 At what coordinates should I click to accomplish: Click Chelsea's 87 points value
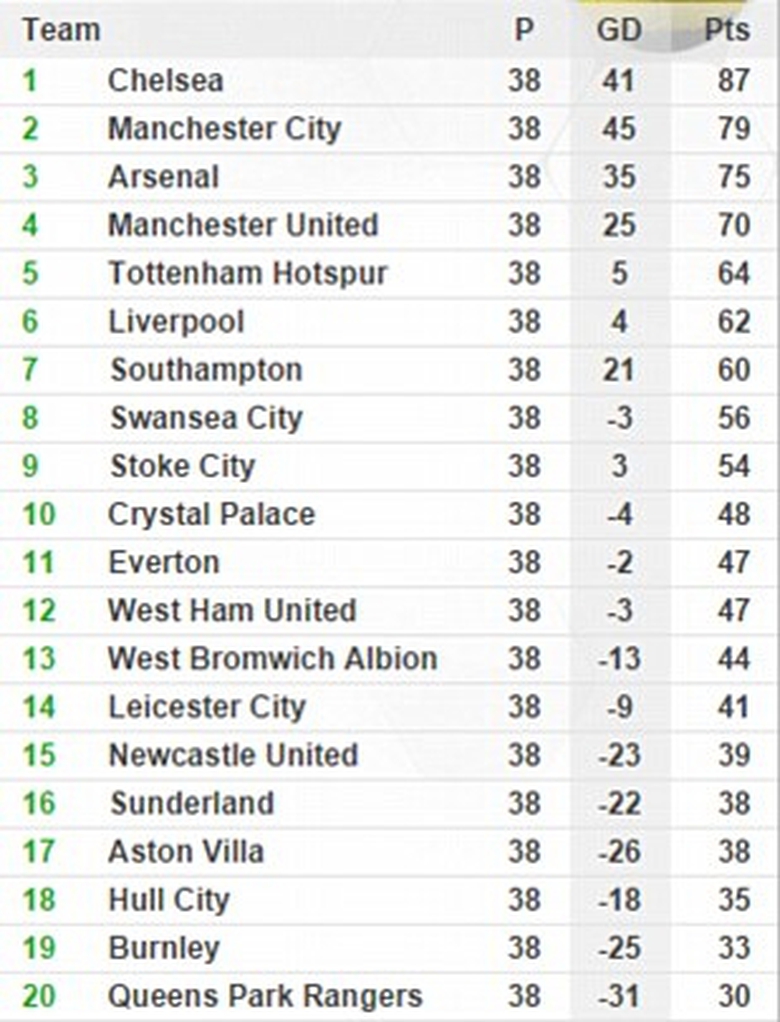click(733, 81)
